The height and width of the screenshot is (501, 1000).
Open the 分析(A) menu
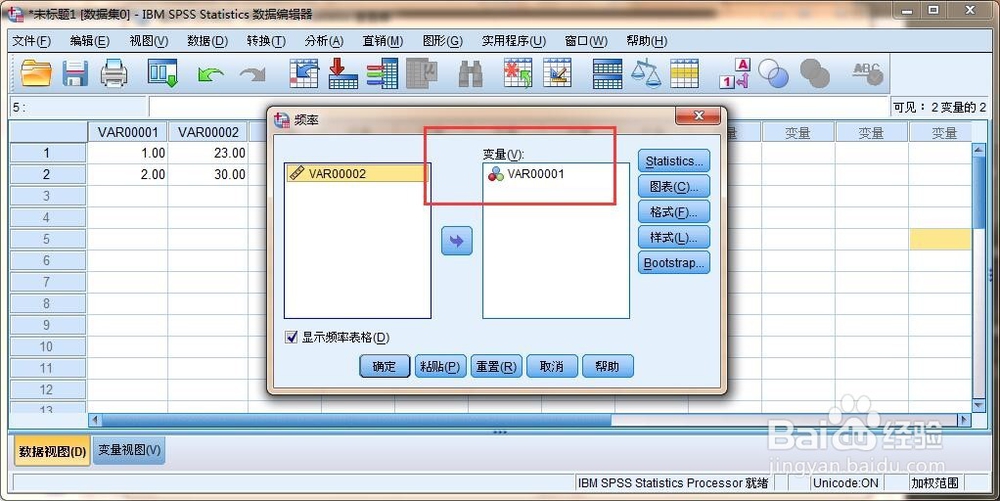click(324, 41)
